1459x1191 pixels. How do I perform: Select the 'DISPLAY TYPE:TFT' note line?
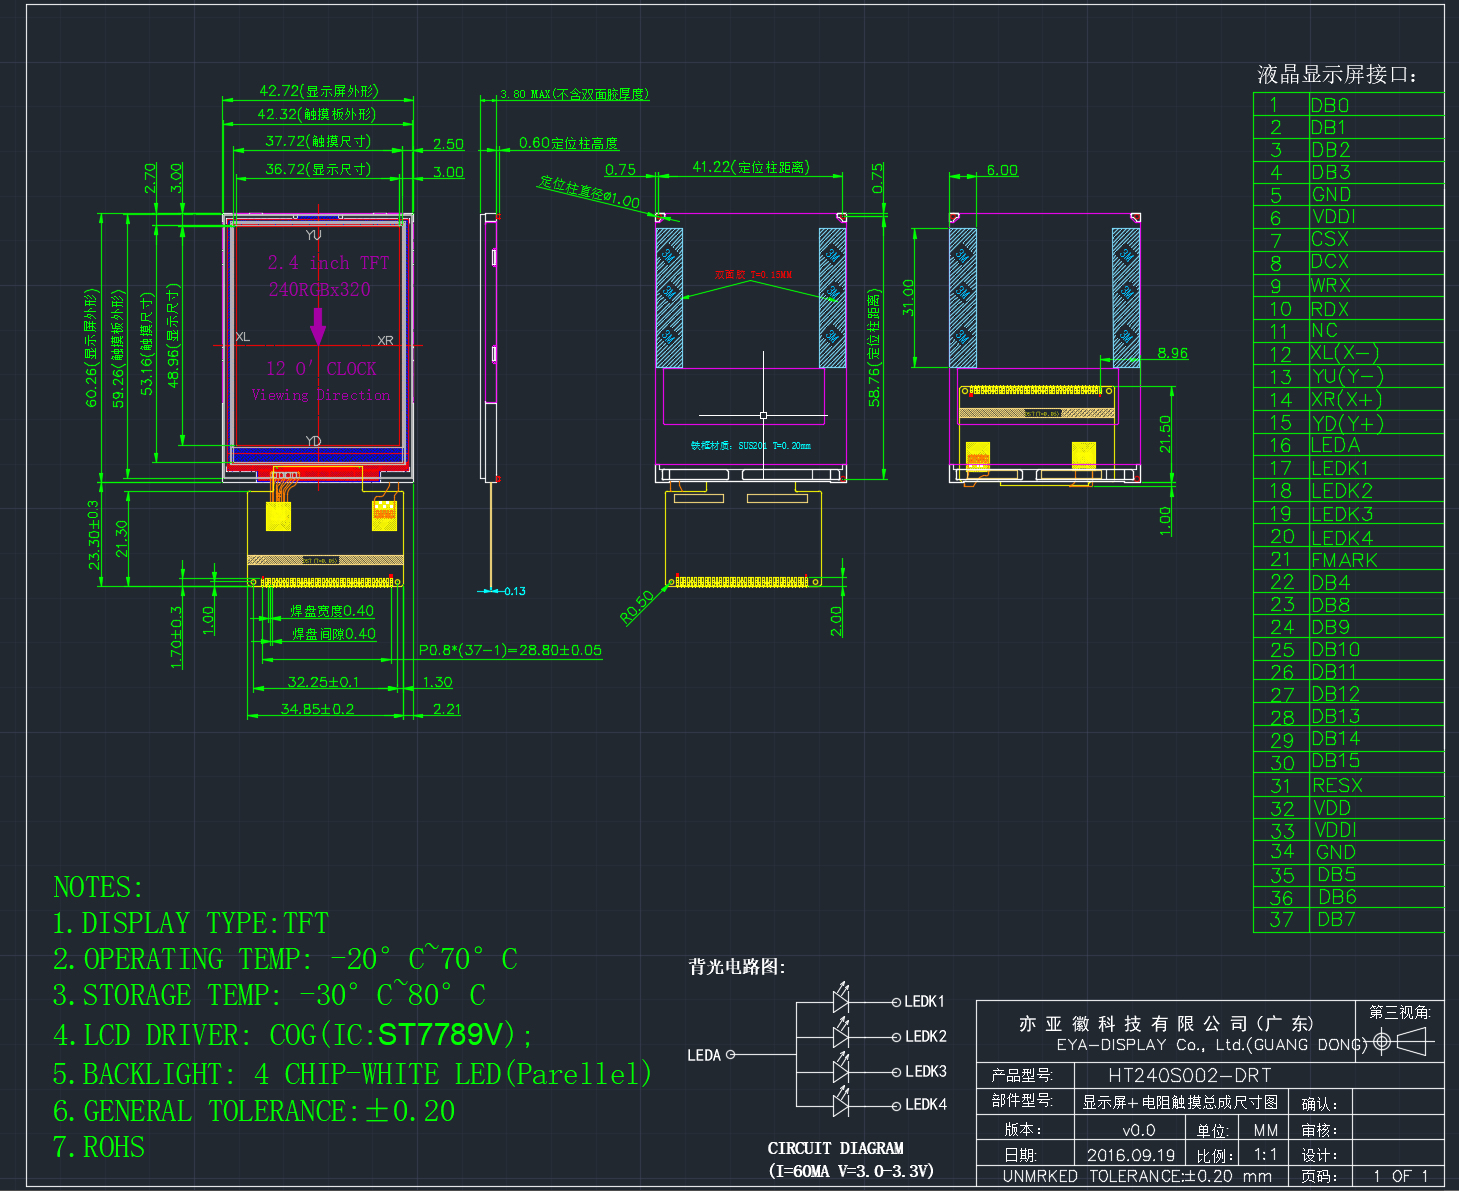[x=190, y=923]
